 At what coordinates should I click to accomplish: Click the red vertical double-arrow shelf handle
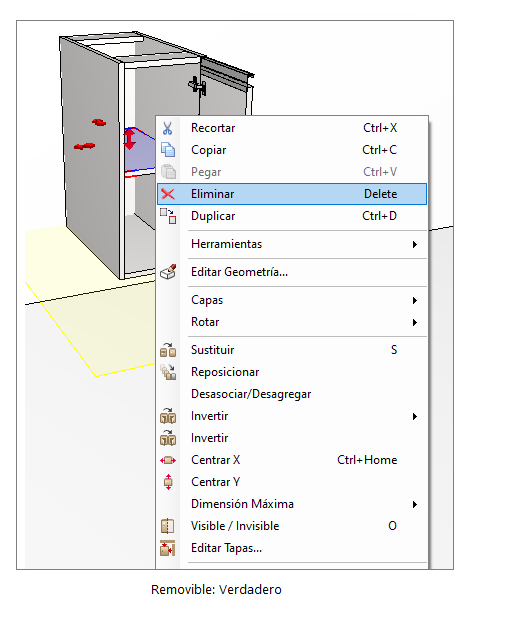click(x=130, y=139)
